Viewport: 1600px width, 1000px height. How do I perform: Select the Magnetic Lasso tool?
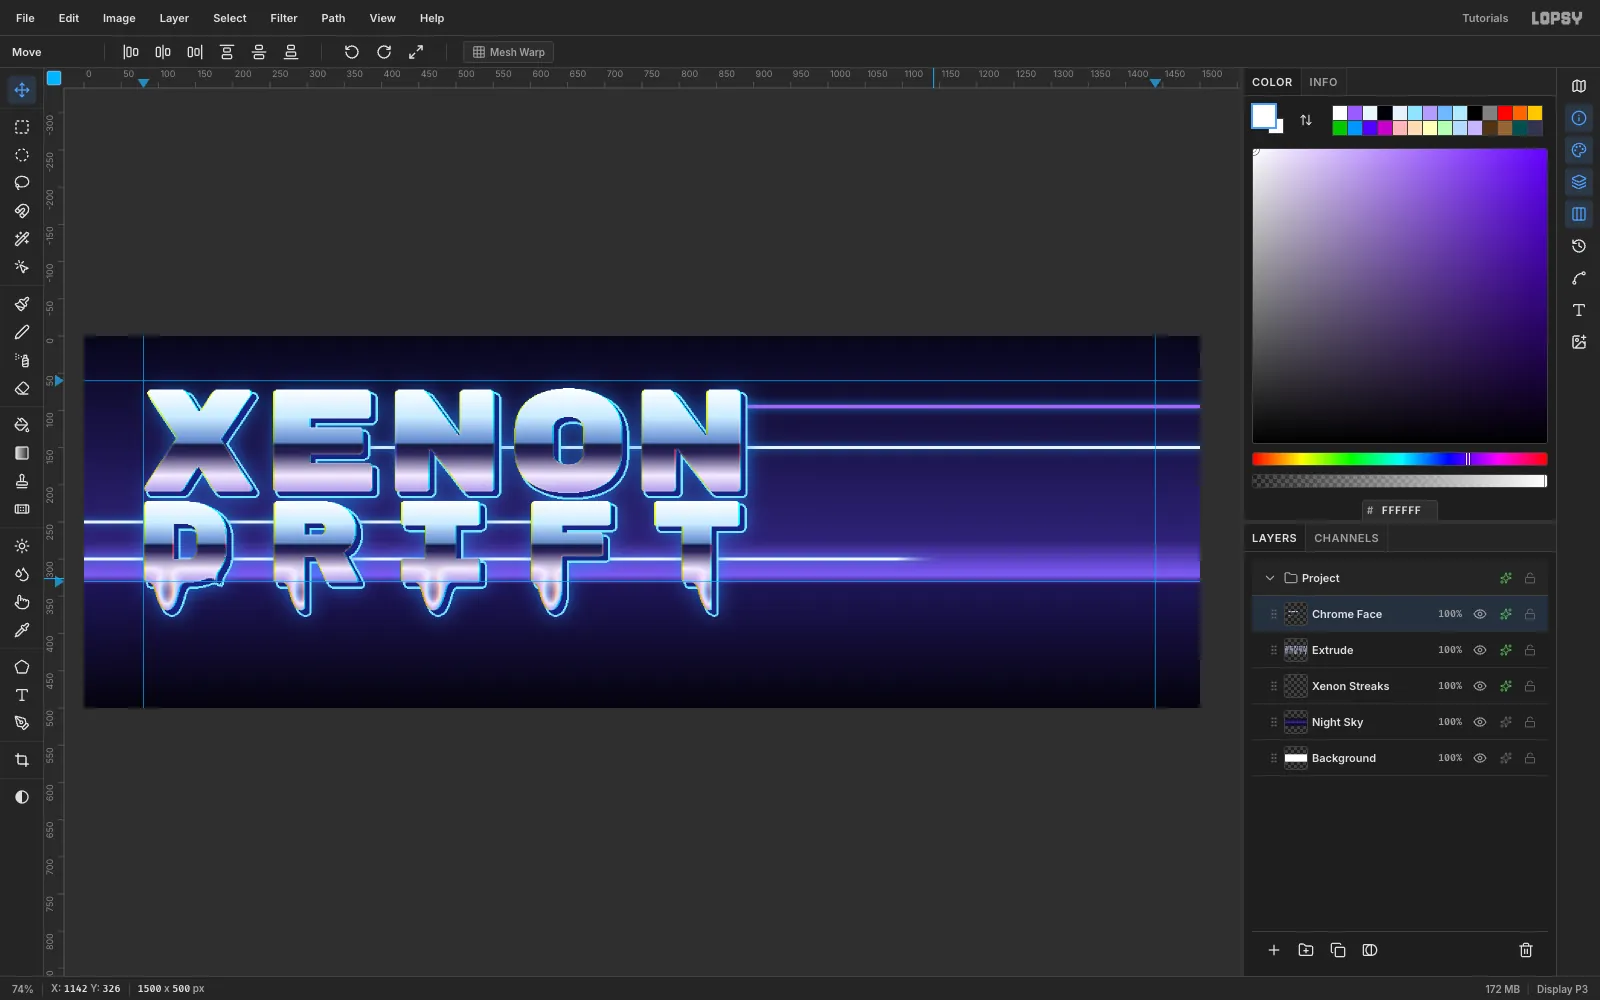22,211
